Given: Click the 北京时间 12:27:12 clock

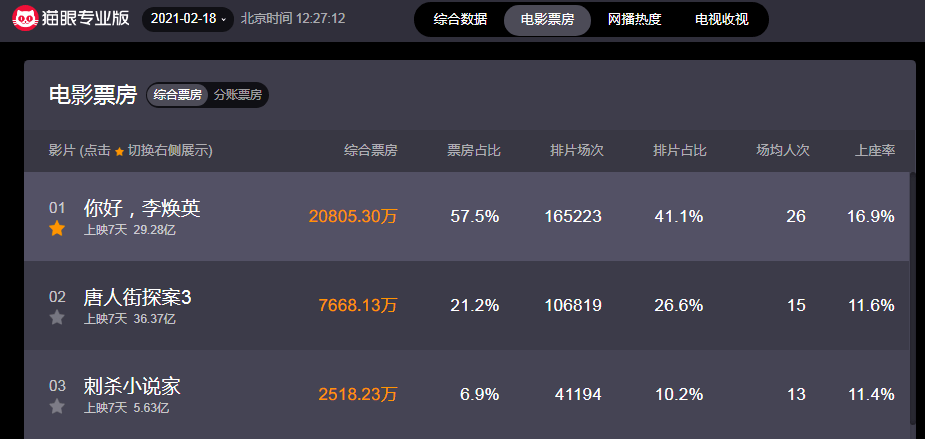Looking at the screenshot, I should coord(293,19).
